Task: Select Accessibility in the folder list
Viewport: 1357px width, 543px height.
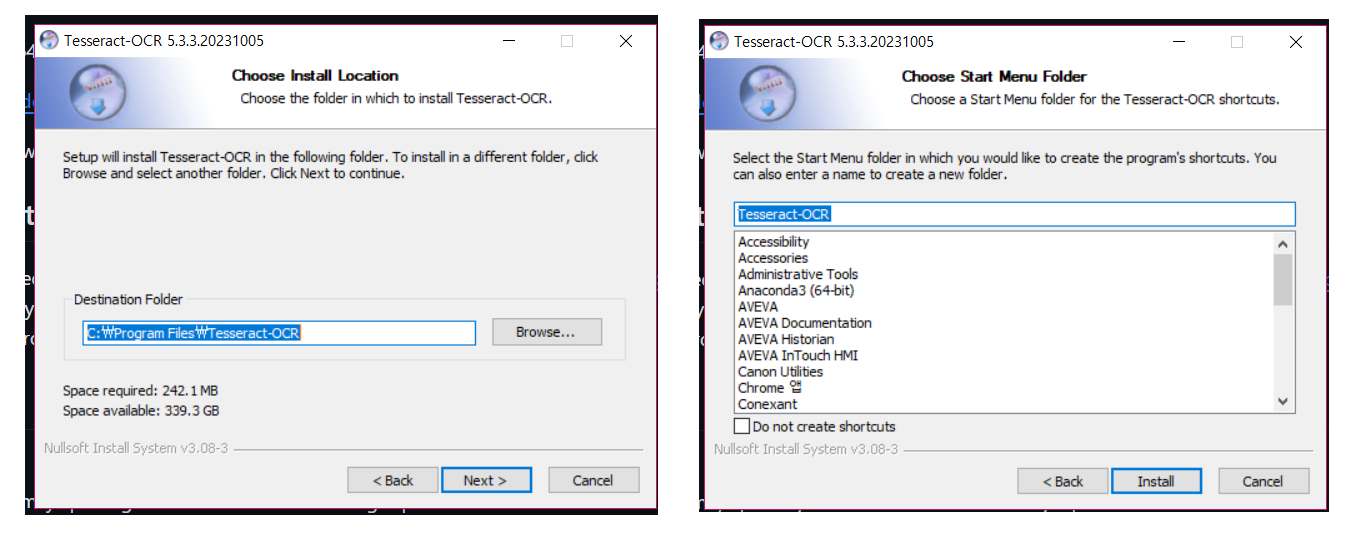Action: click(x=773, y=241)
